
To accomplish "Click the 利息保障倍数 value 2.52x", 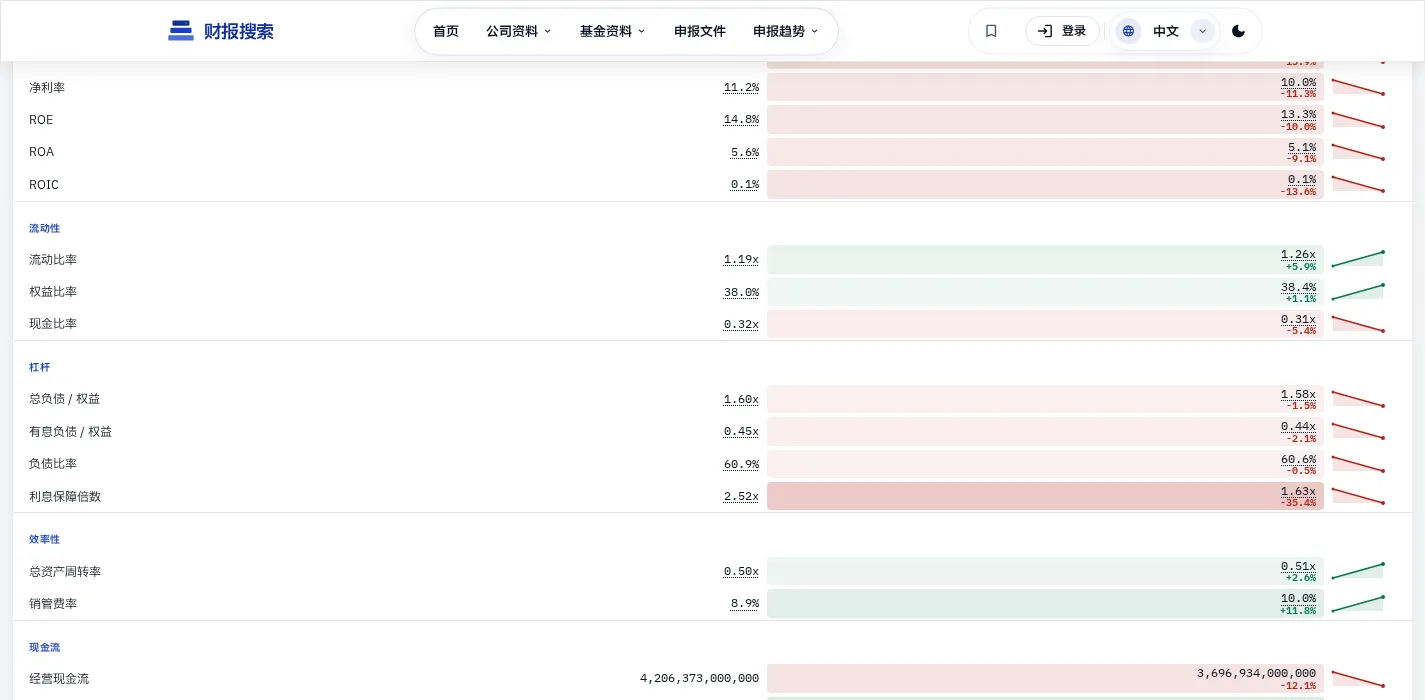I will pyautogui.click(x=741, y=496).
